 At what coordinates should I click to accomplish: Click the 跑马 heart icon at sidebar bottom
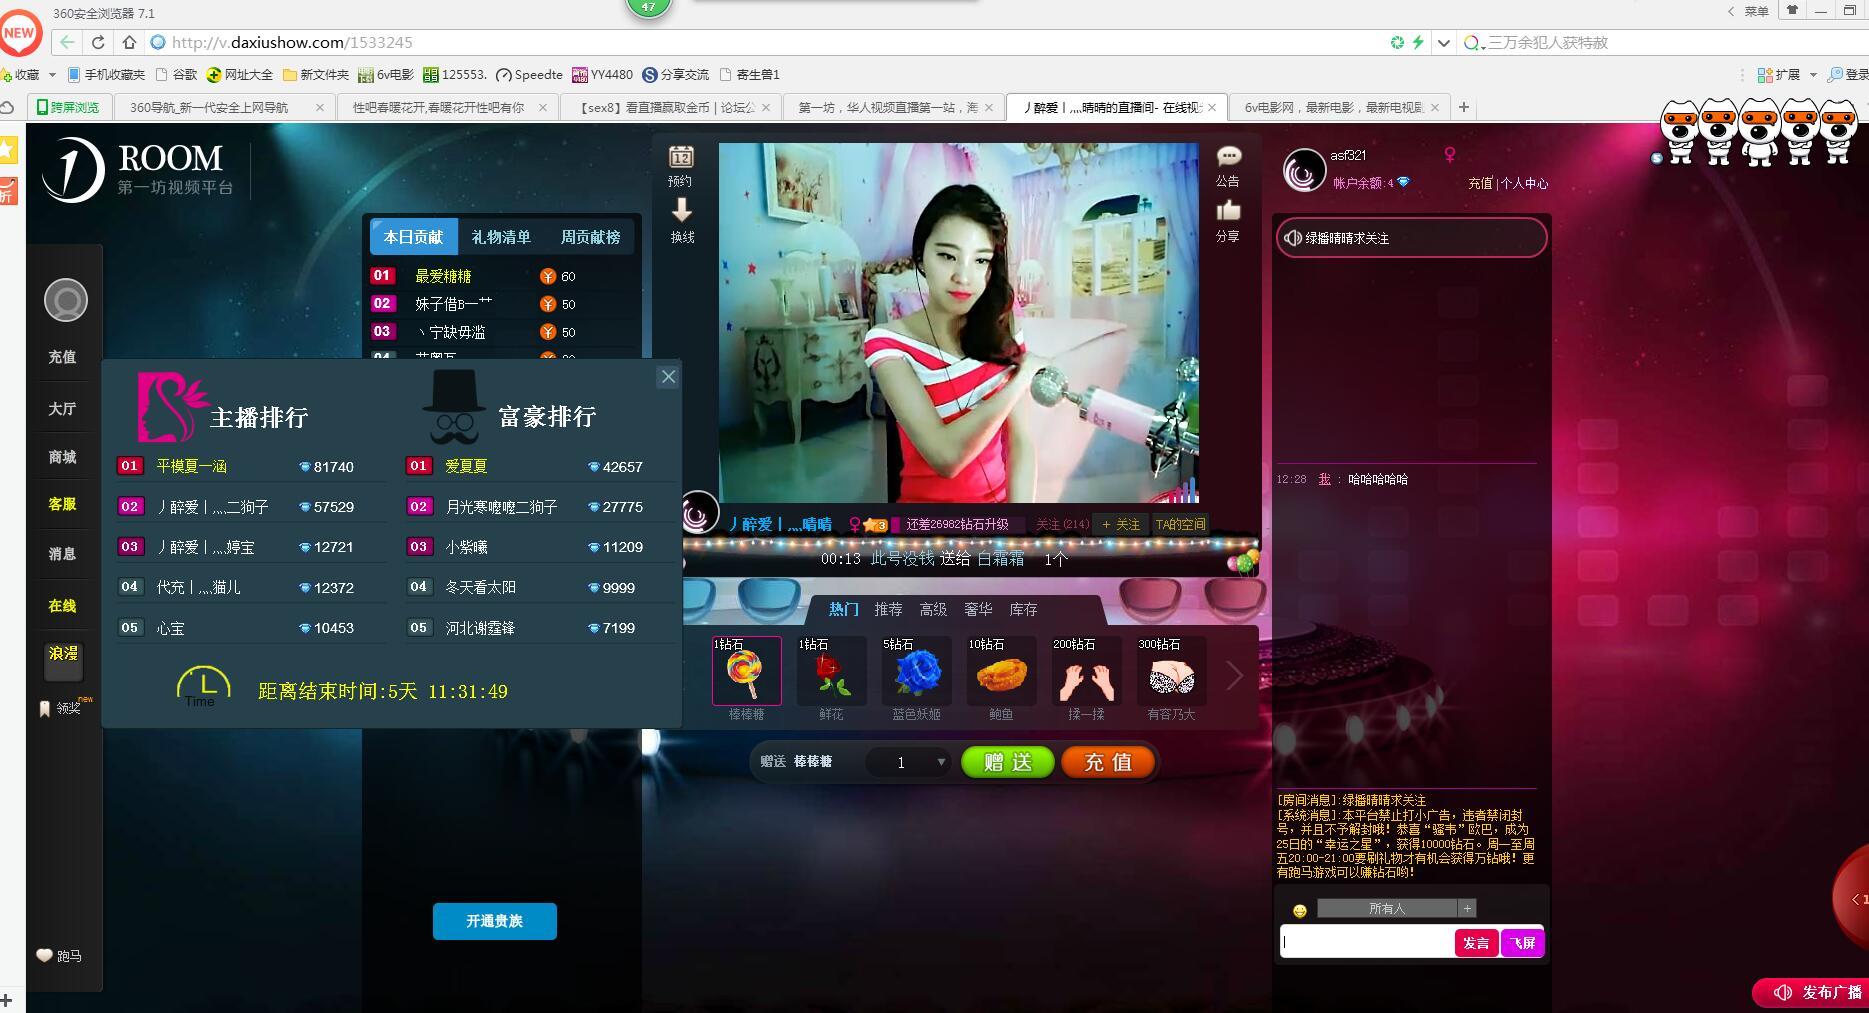(x=44, y=955)
